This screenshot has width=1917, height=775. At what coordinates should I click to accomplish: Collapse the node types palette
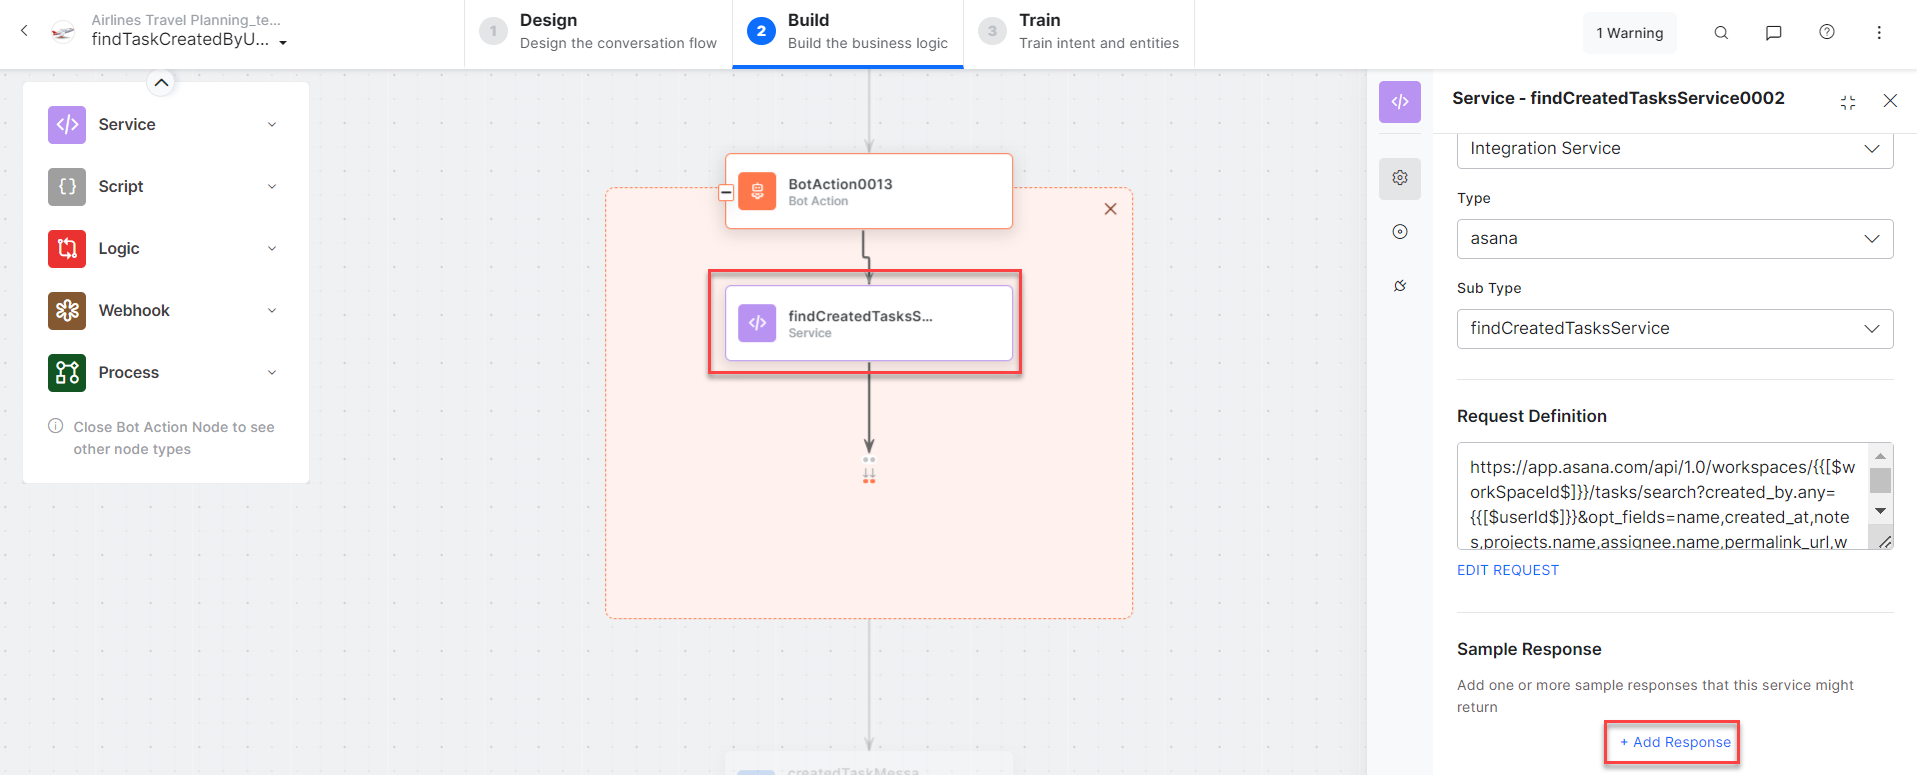click(161, 83)
